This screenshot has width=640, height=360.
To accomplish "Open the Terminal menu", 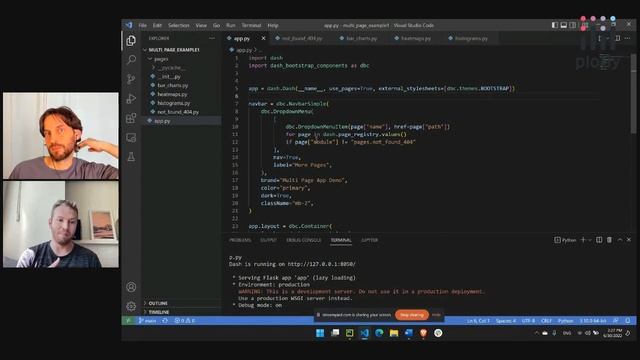I will point(251,25).
